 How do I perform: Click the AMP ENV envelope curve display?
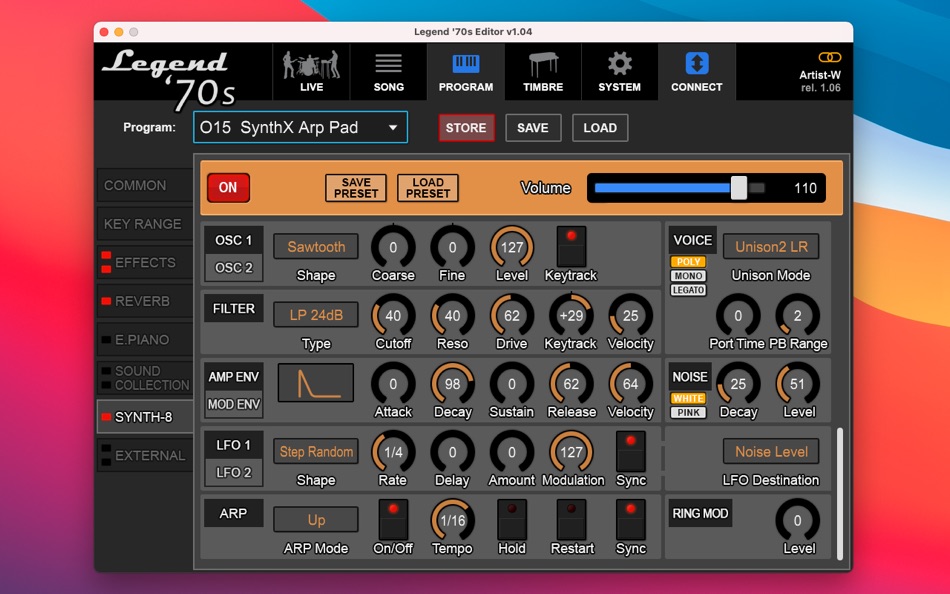pos(315,381)
